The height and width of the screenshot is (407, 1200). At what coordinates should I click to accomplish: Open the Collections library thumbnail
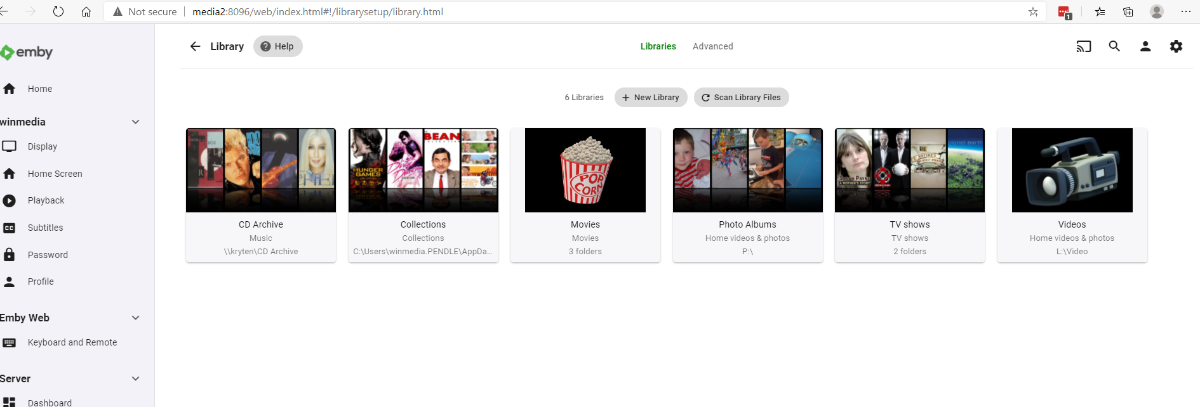point(423,170)
